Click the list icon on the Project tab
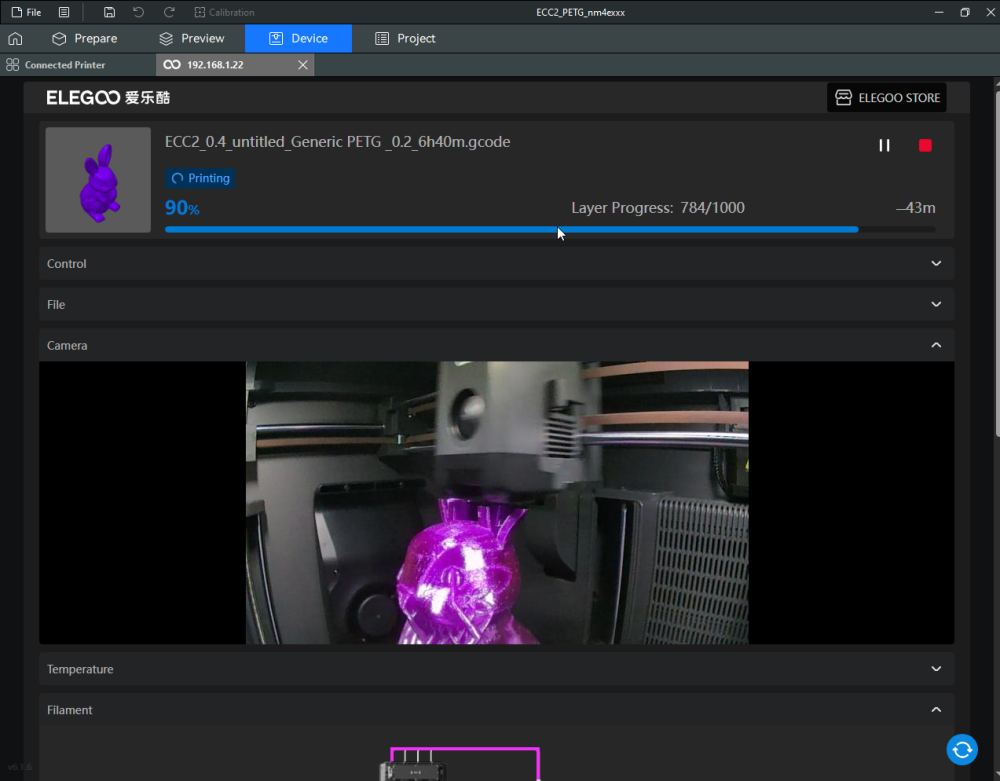 pos(381,38)
